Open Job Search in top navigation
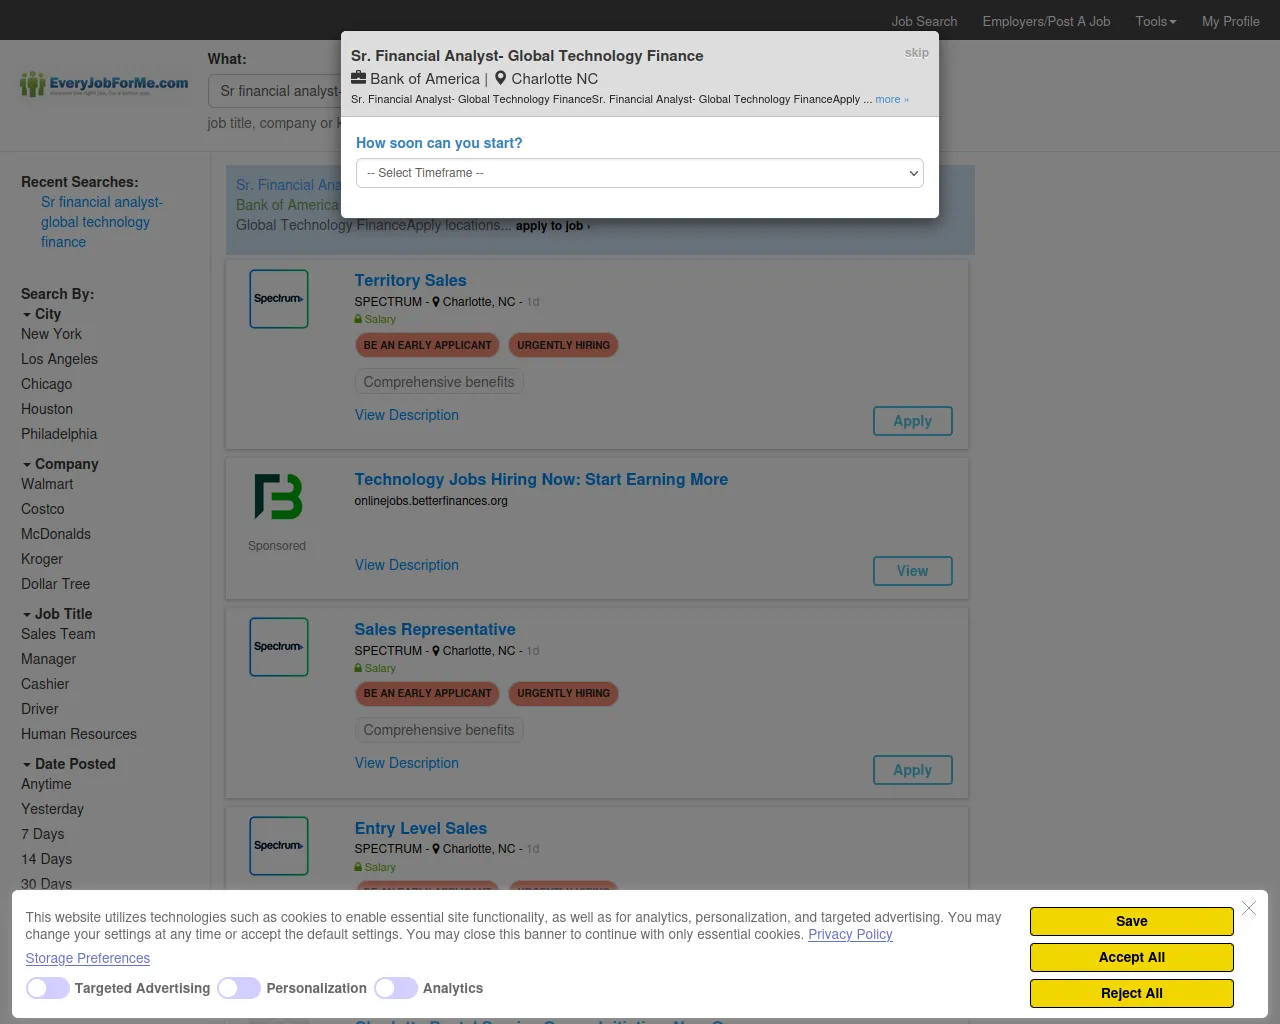1280x1024 pixels. 924,21
